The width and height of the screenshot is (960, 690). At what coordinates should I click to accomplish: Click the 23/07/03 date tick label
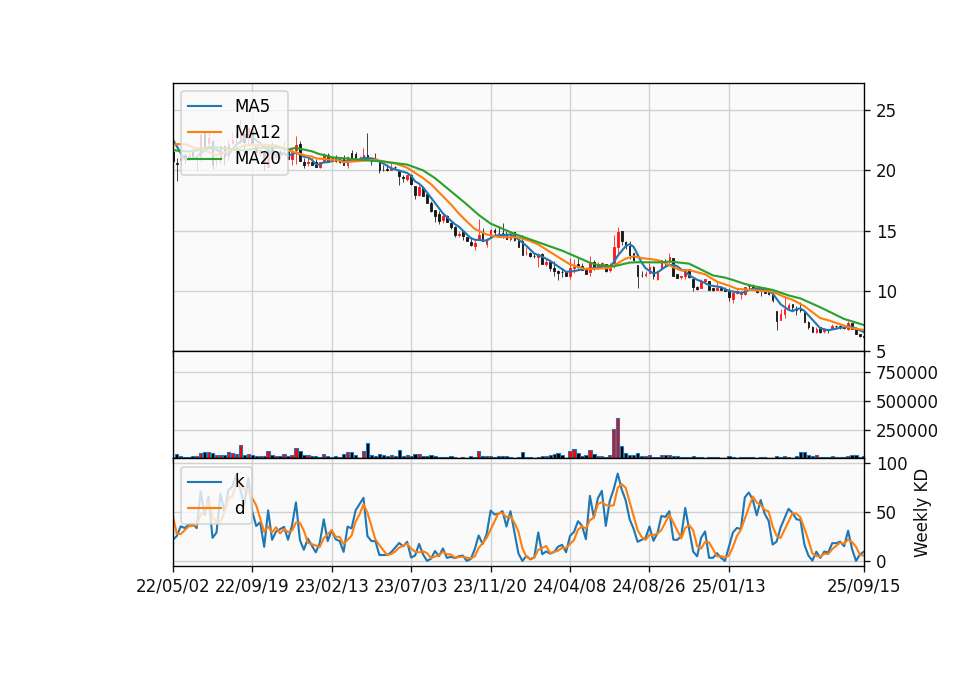(411, 586)
